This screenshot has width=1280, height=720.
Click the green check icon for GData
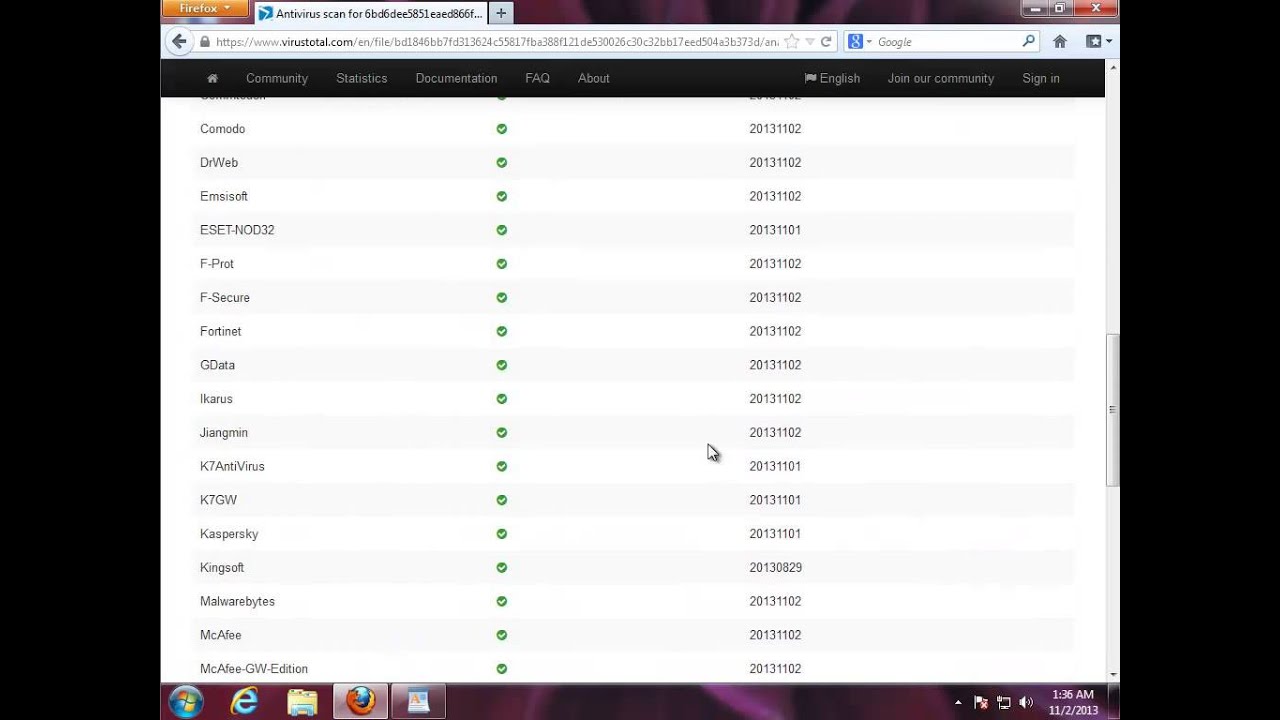pos(502,365)
